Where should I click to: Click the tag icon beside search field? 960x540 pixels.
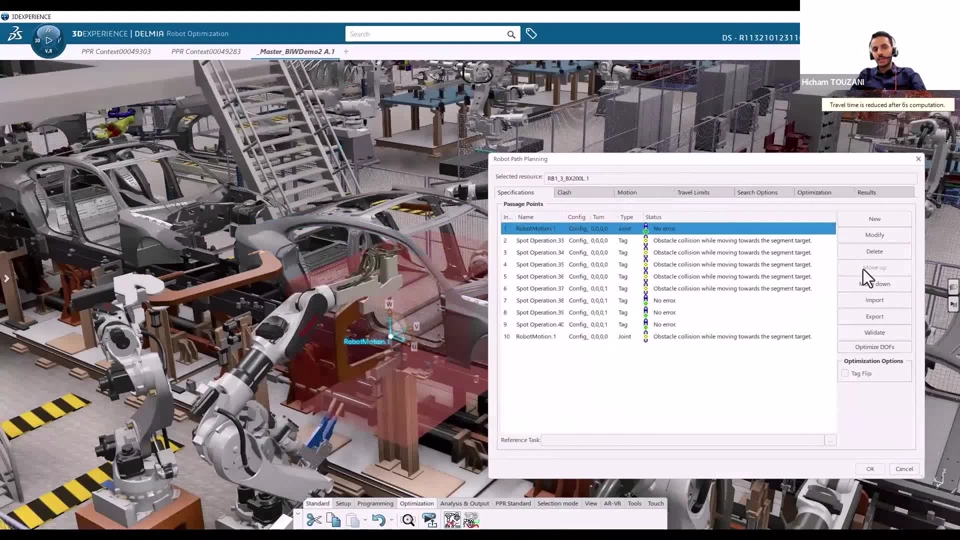pyautogui.click(x=531, y=34)
